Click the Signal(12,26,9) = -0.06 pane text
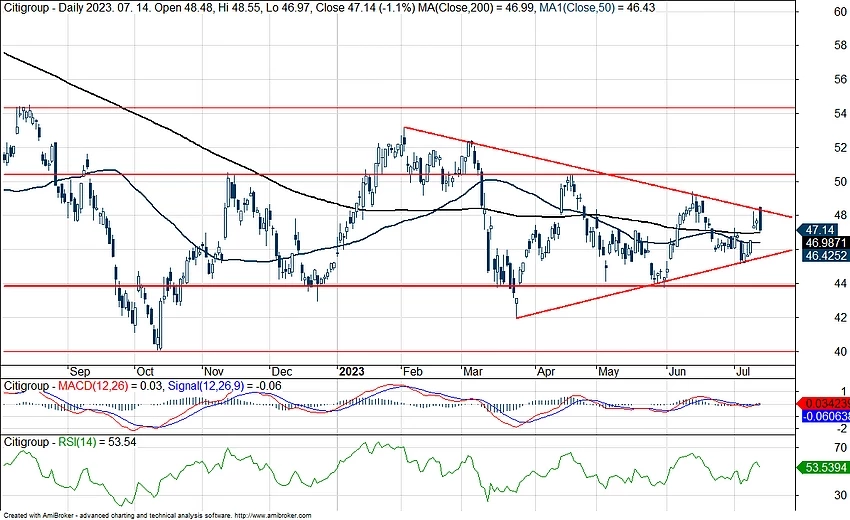The width and height of the screenshot is (850, 520). tap(224, 386)
